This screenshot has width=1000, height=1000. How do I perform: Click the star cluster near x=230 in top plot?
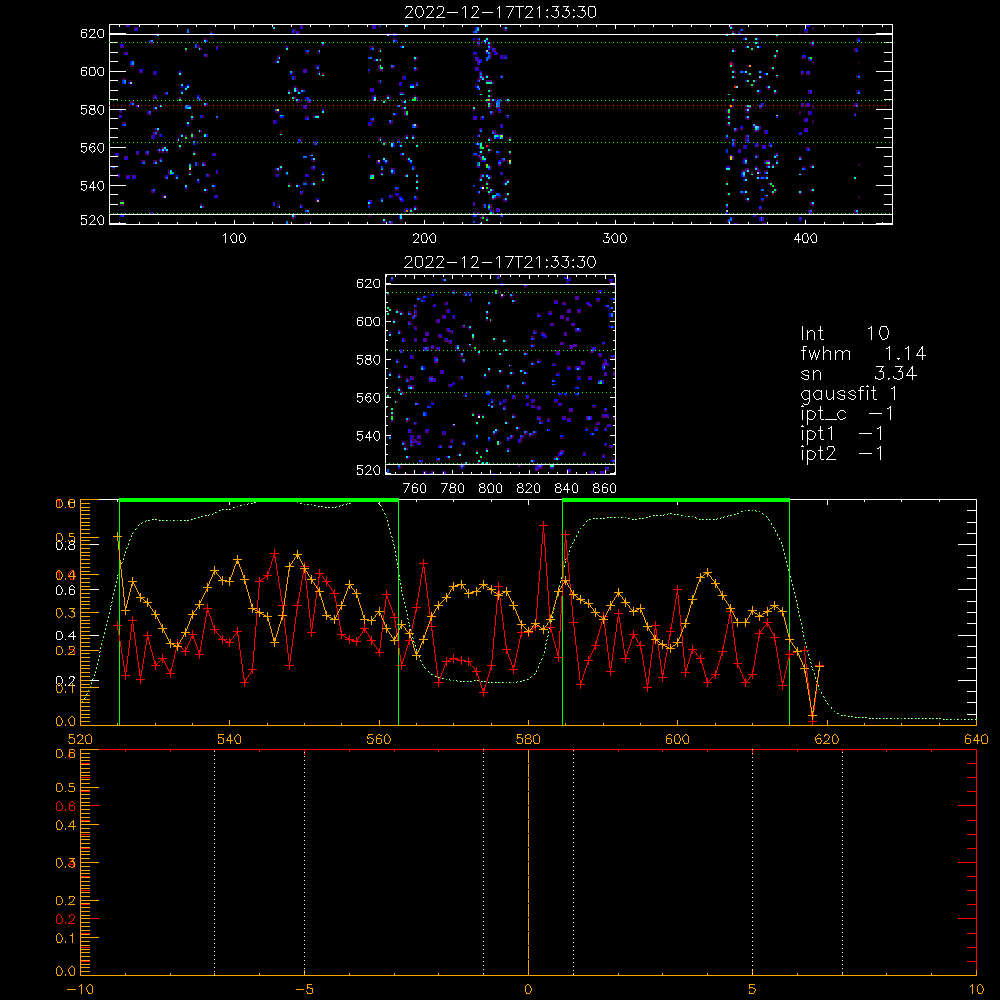pyautogui.click(x=489, y=124)
